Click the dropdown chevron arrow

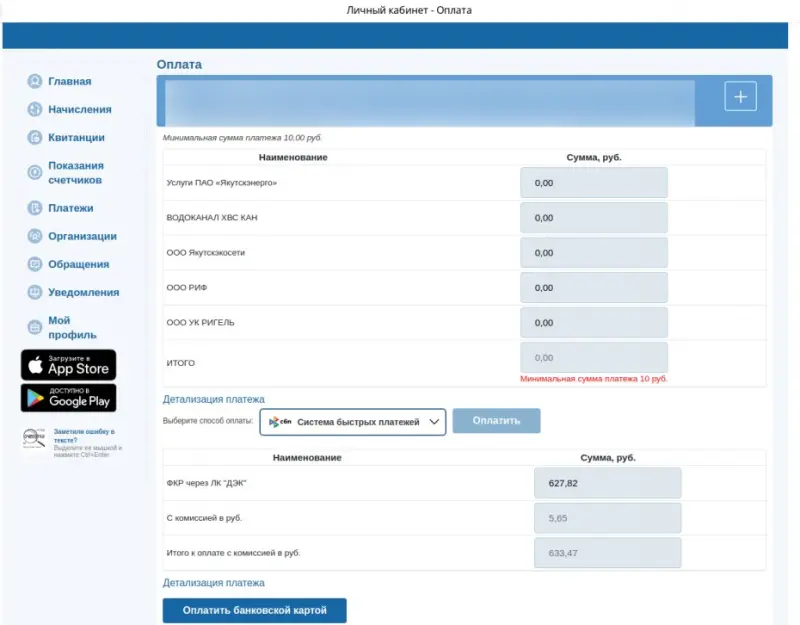(434, 422)
